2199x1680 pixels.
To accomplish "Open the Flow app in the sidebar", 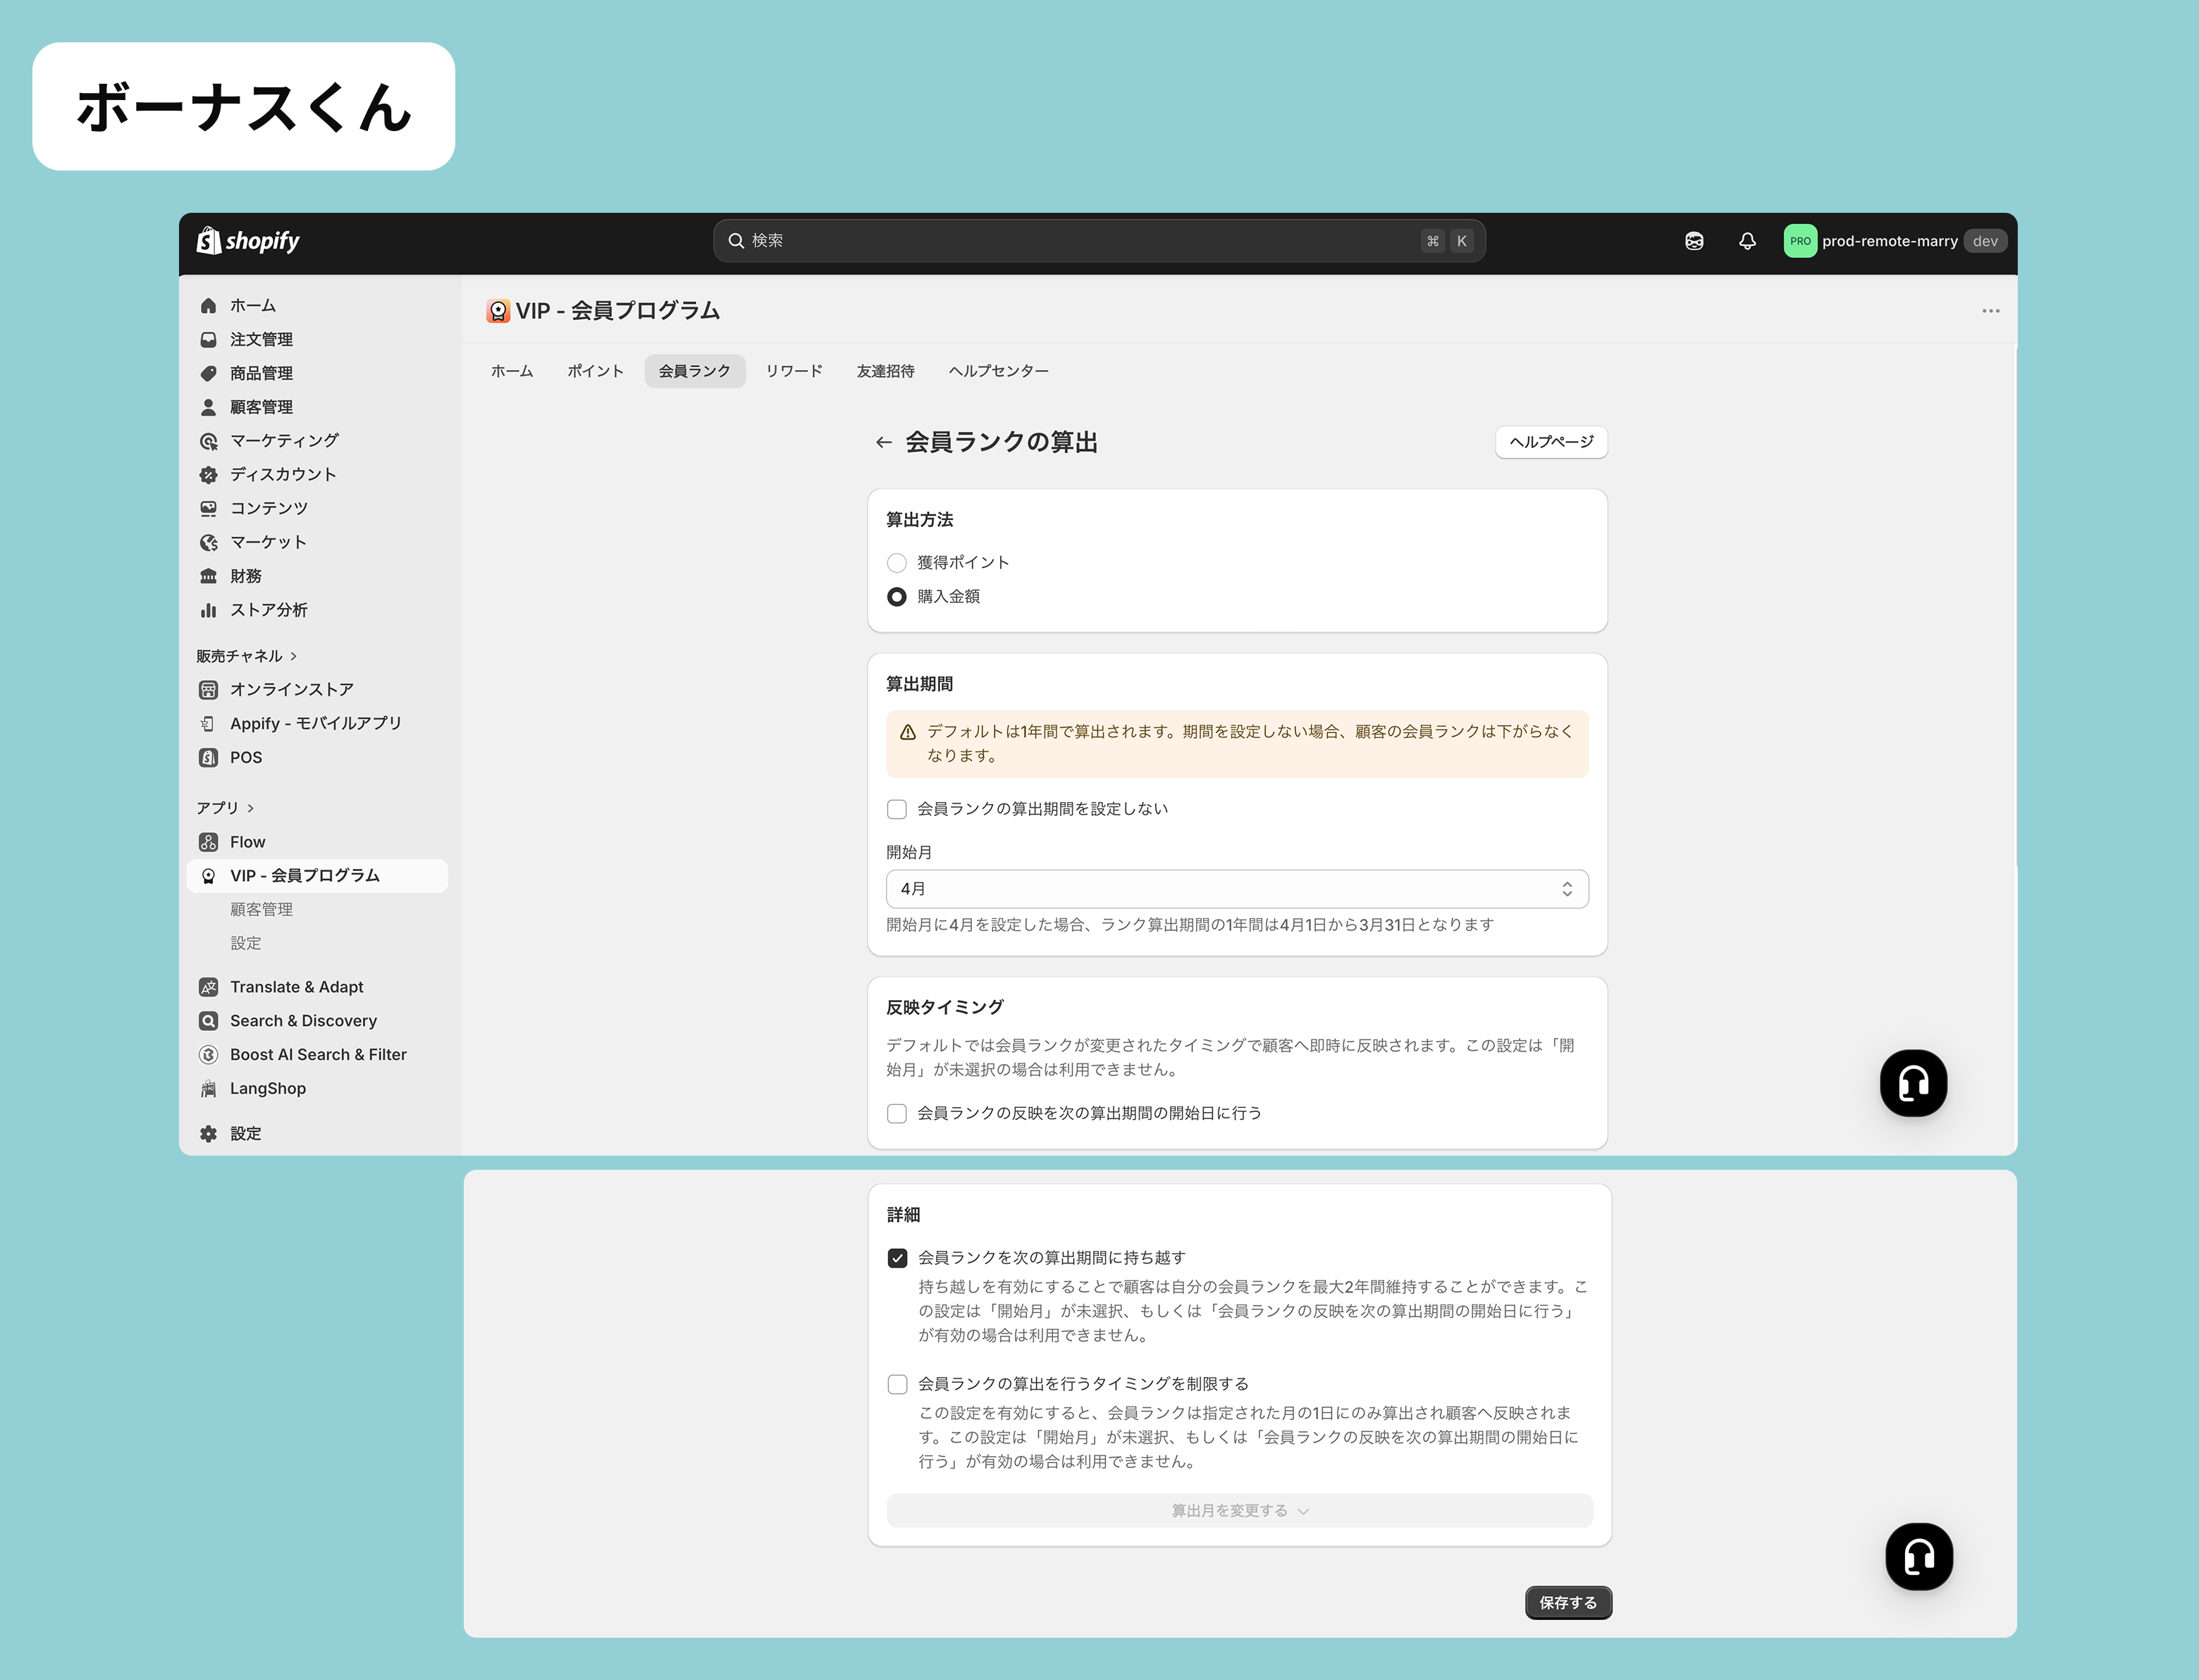I will point(247,842).
